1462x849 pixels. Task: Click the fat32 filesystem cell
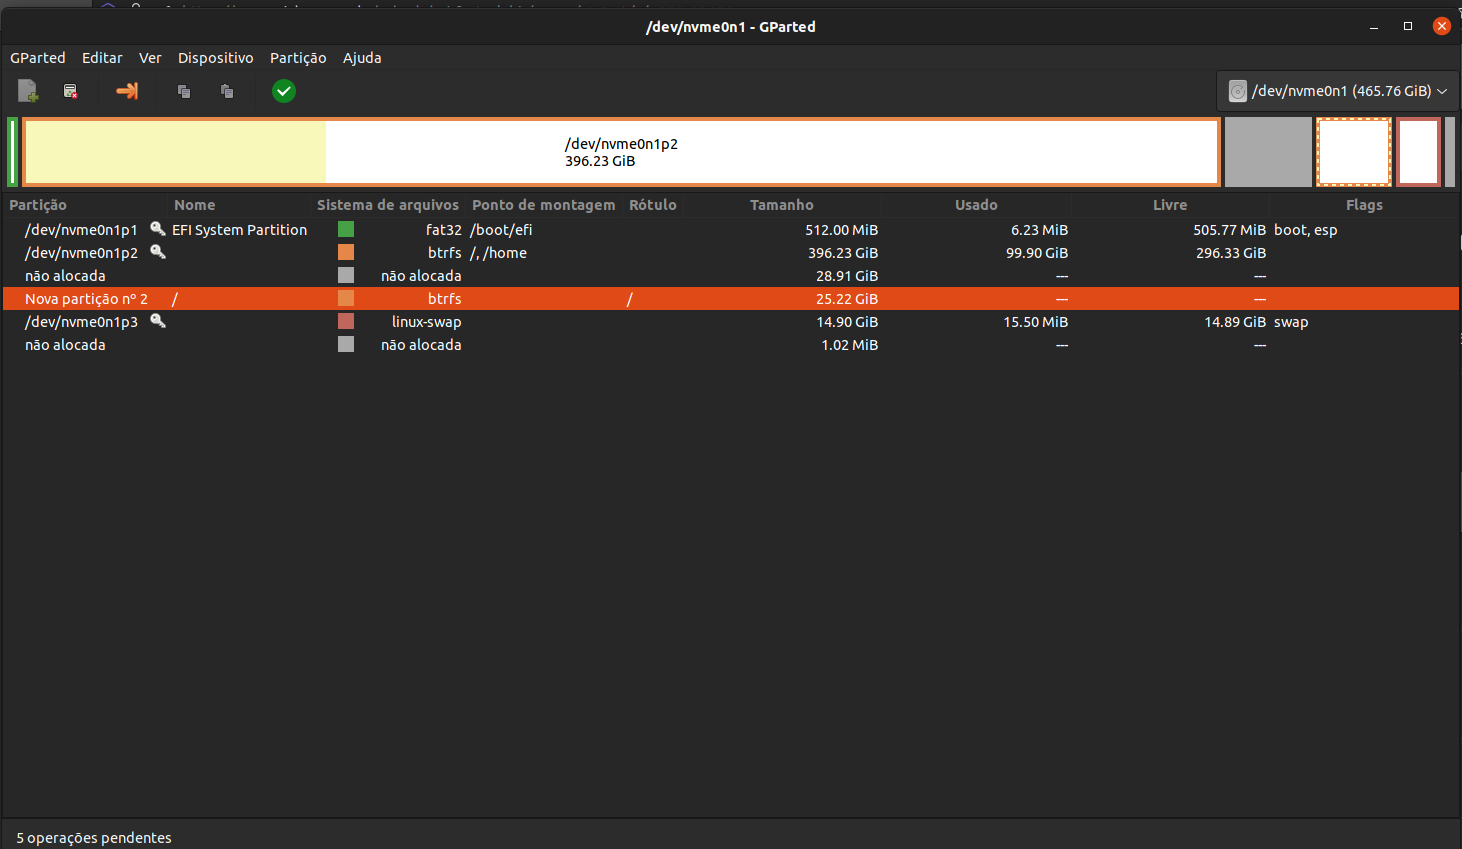(x=444, y=229)
